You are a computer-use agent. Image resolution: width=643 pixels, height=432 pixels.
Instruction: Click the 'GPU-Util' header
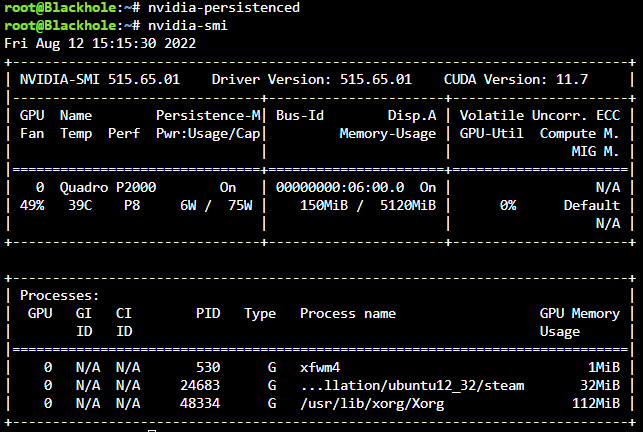492,133
